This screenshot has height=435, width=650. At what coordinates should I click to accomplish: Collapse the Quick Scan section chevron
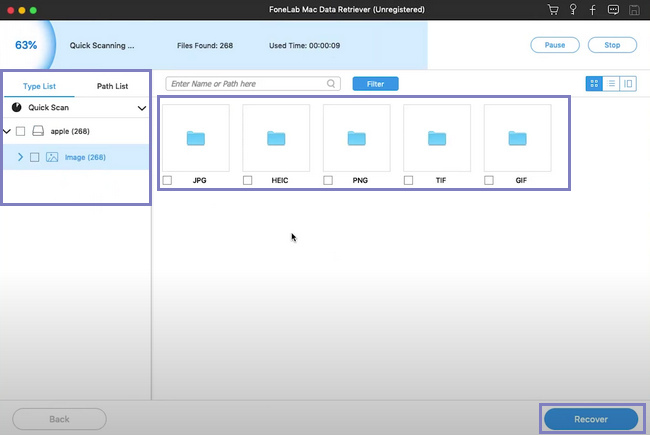(142, 108)
